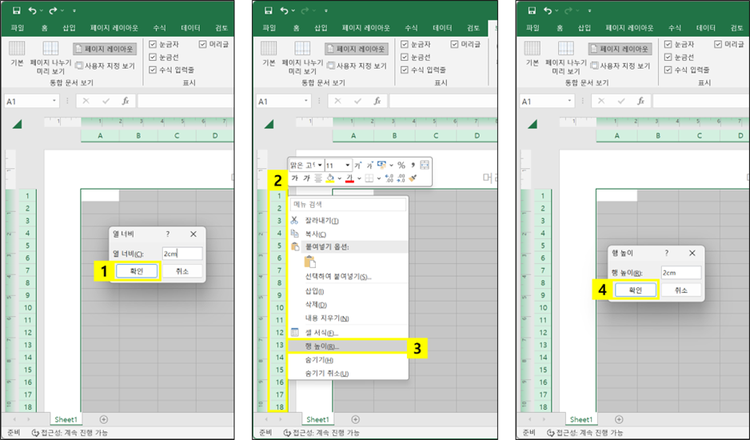Click the ? help icon in the 열 너비 dialog
750x440 pixels.
pos(167,234)
